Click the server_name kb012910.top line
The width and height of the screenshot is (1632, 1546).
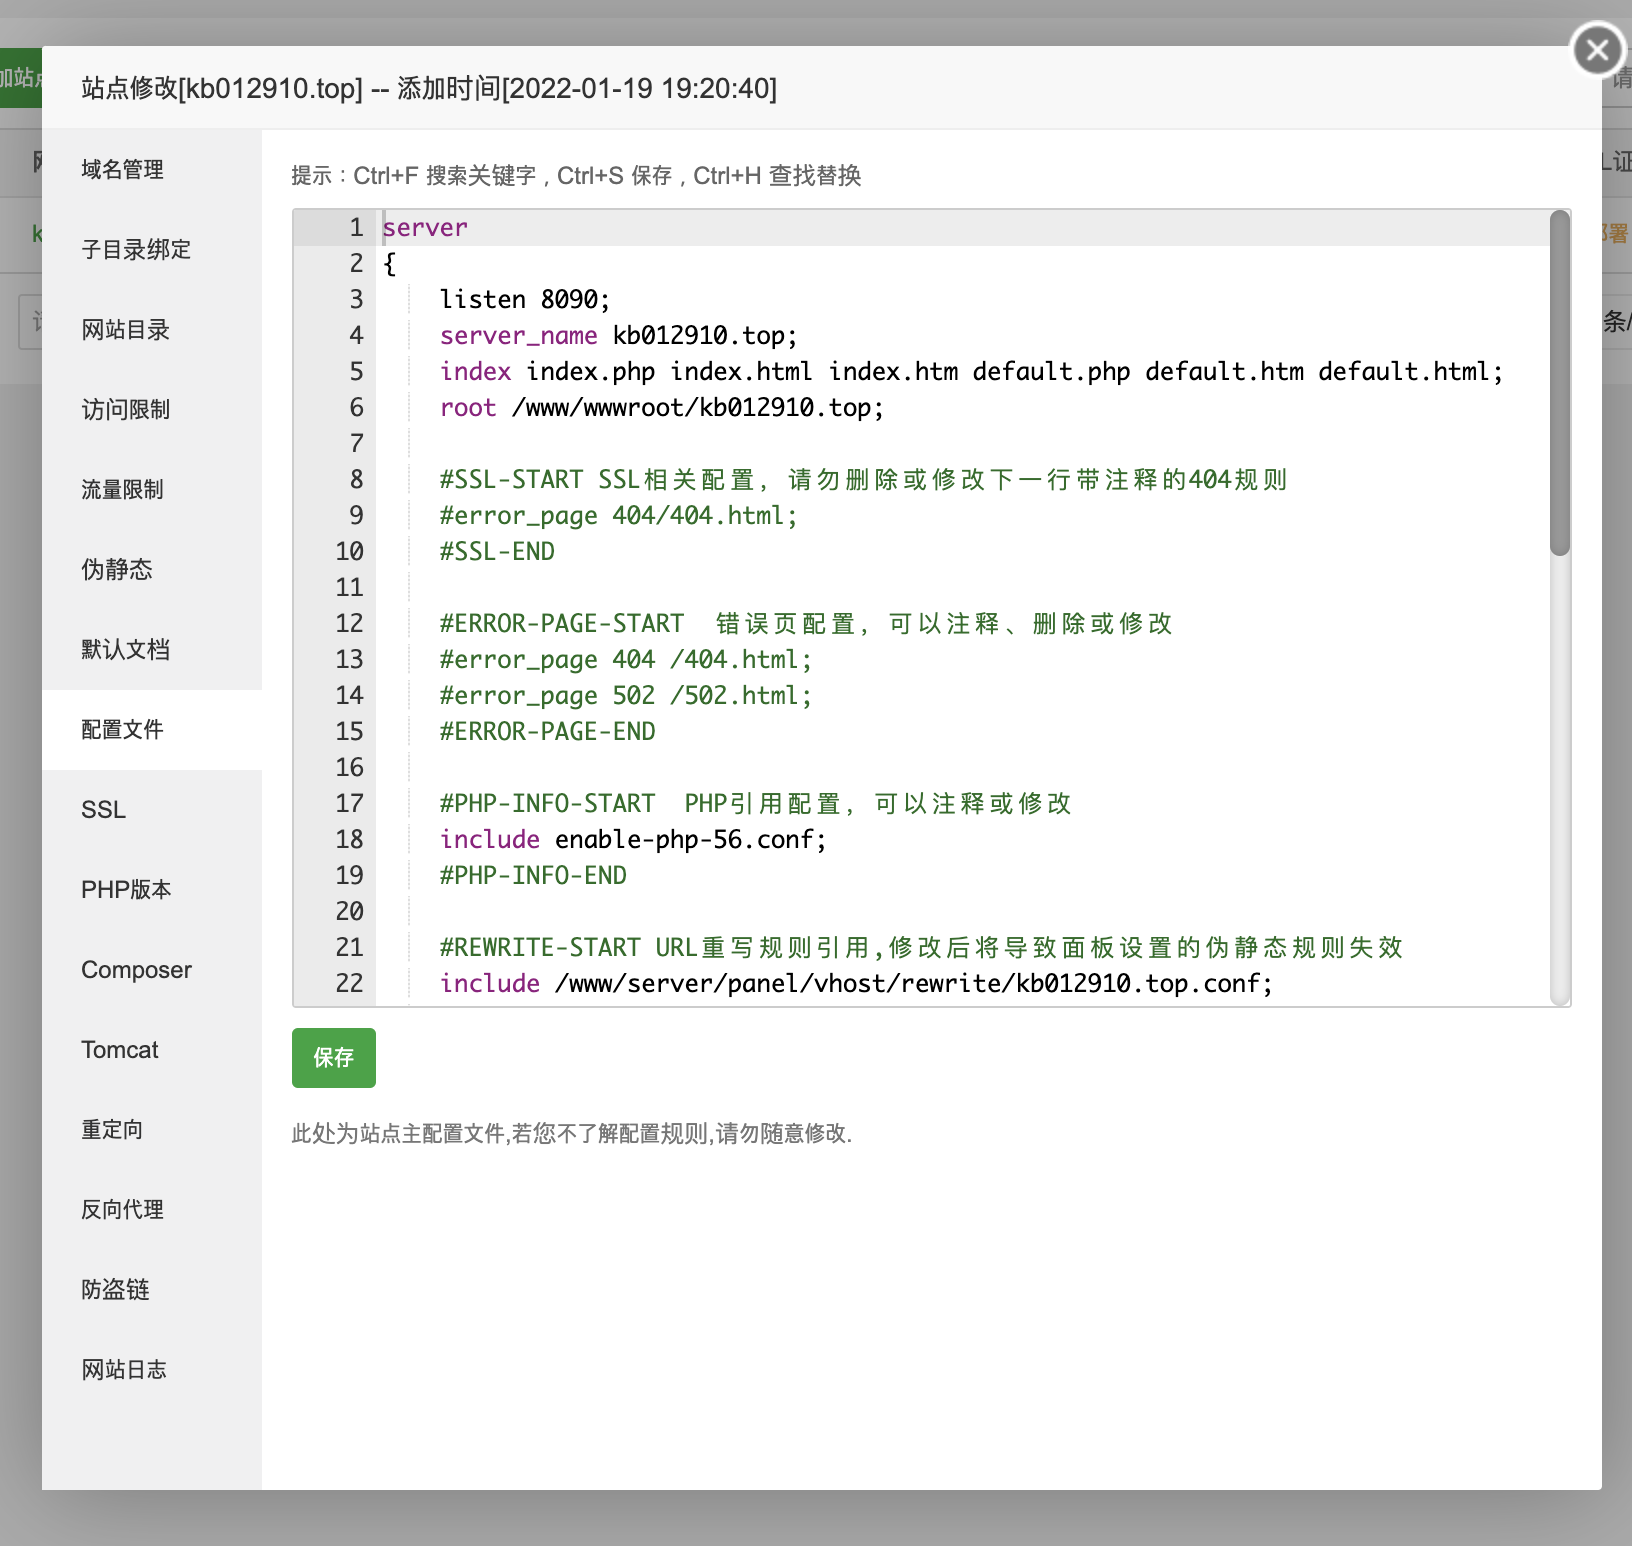pyautogui.click(x=618, y=336)
